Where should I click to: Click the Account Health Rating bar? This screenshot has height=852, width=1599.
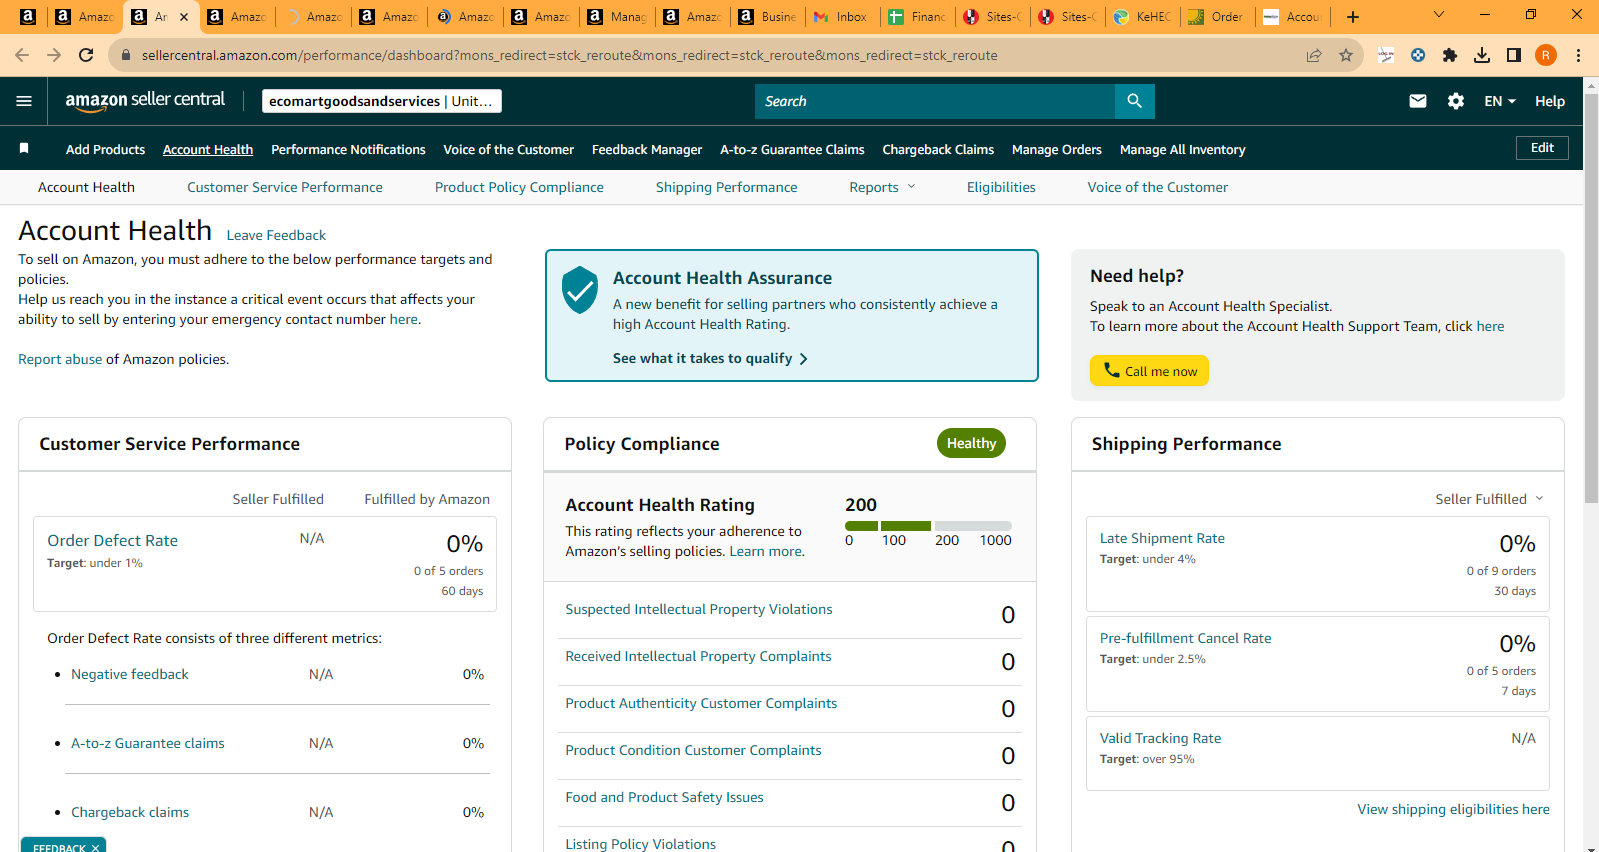click(928, 526)
